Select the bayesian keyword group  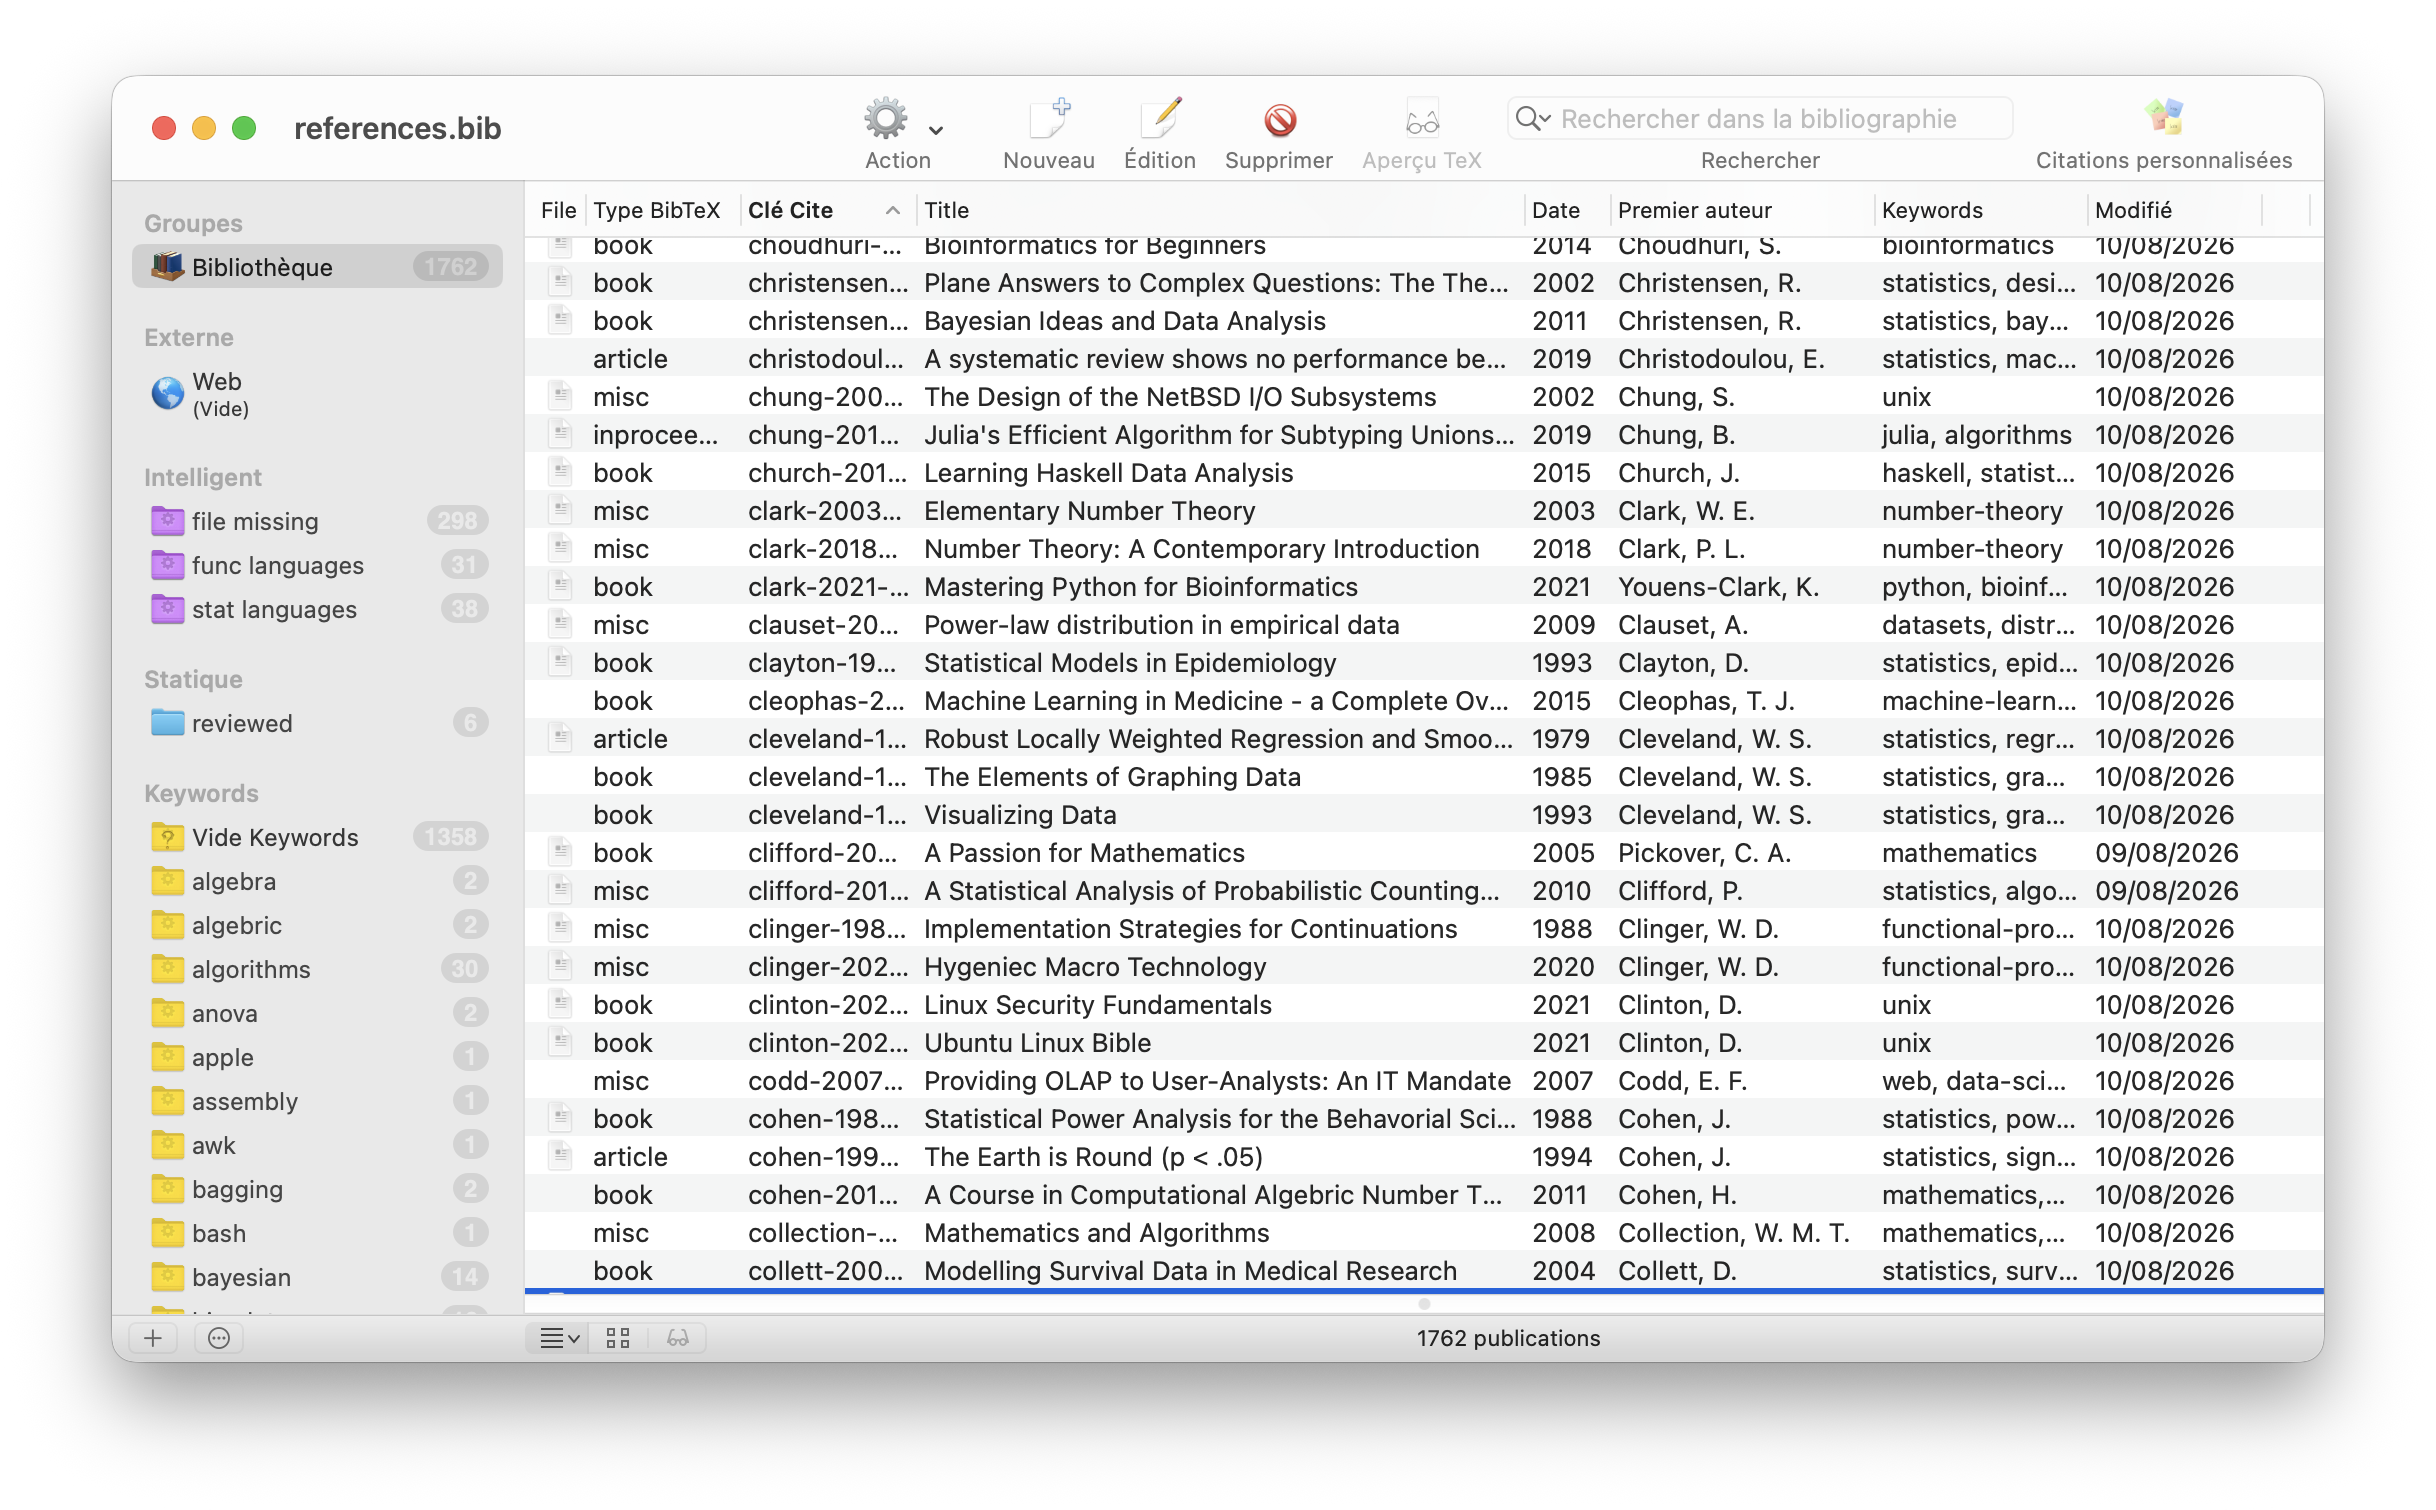tap(317, 1277)
